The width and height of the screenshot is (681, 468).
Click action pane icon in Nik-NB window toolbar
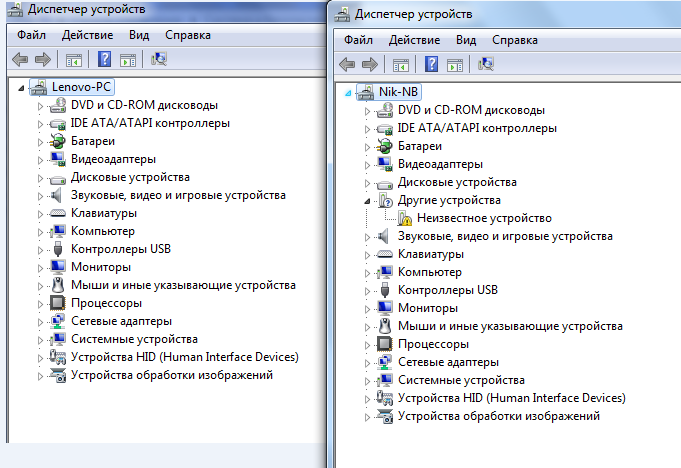pyautogui.click(x=455, y=65)
